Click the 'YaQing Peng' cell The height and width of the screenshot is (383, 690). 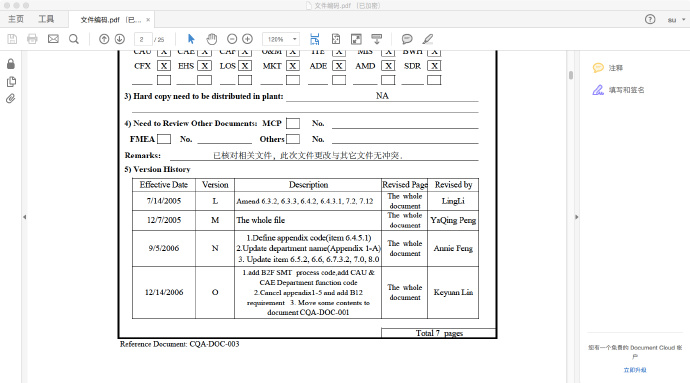[453, 220]
